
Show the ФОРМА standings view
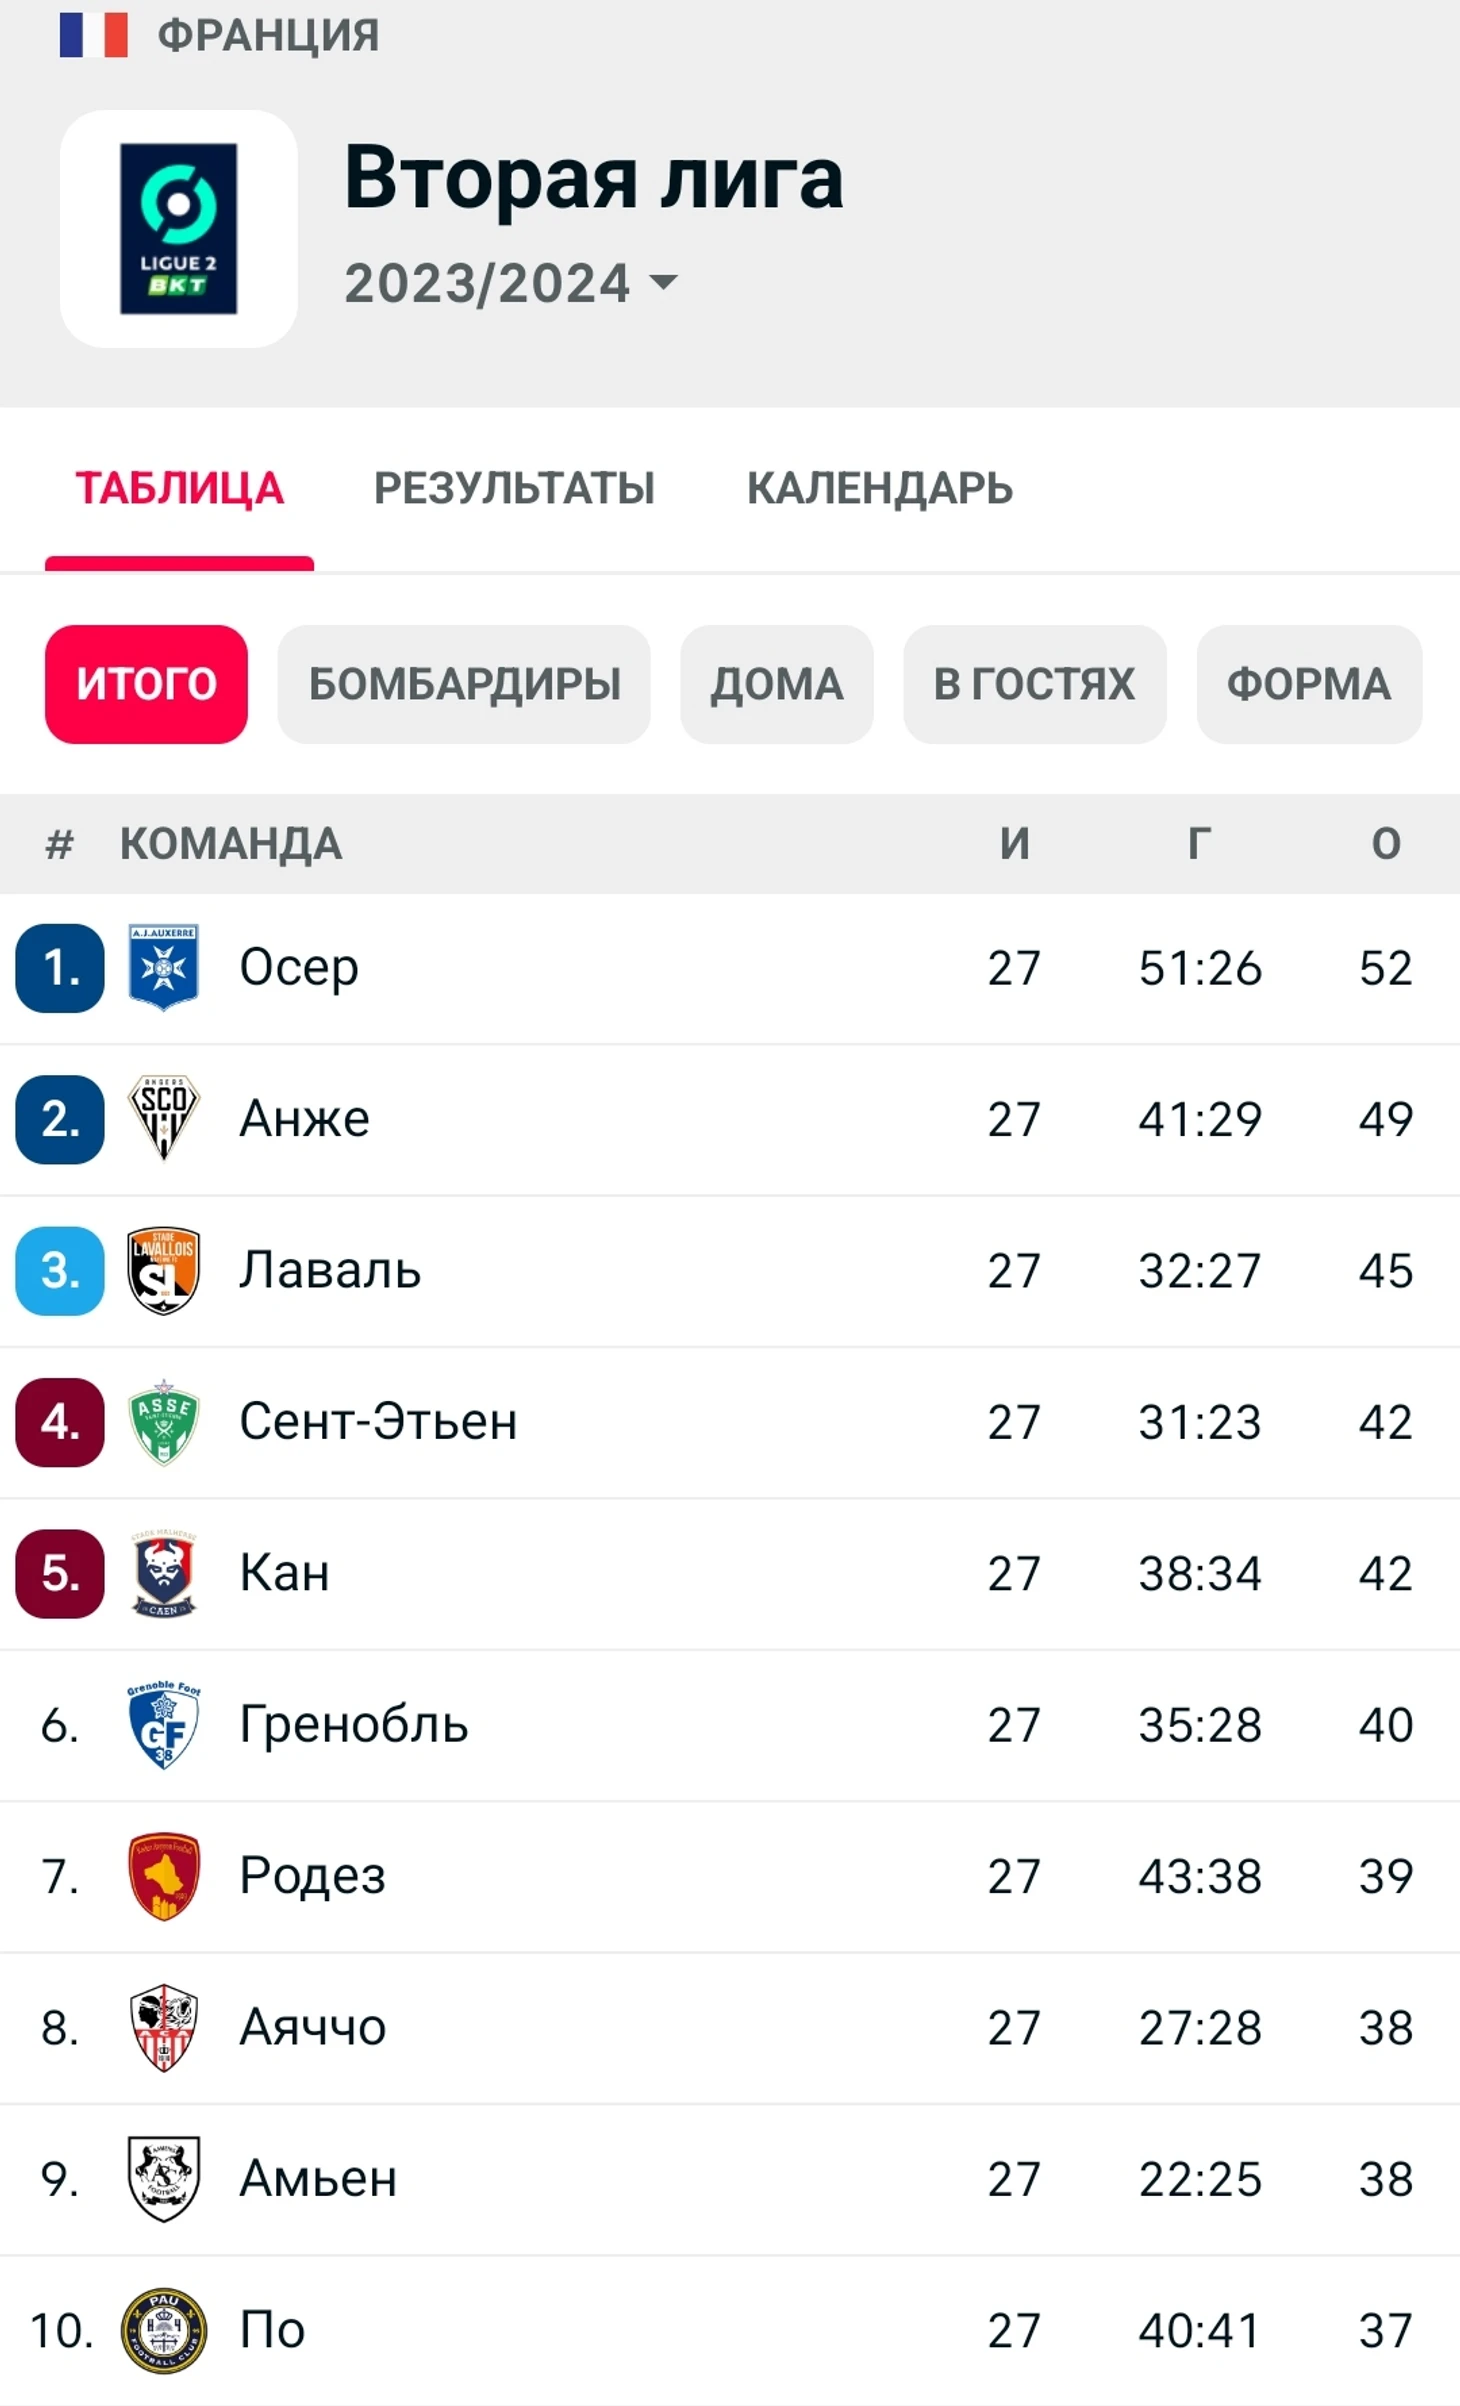pos(1308,684)
